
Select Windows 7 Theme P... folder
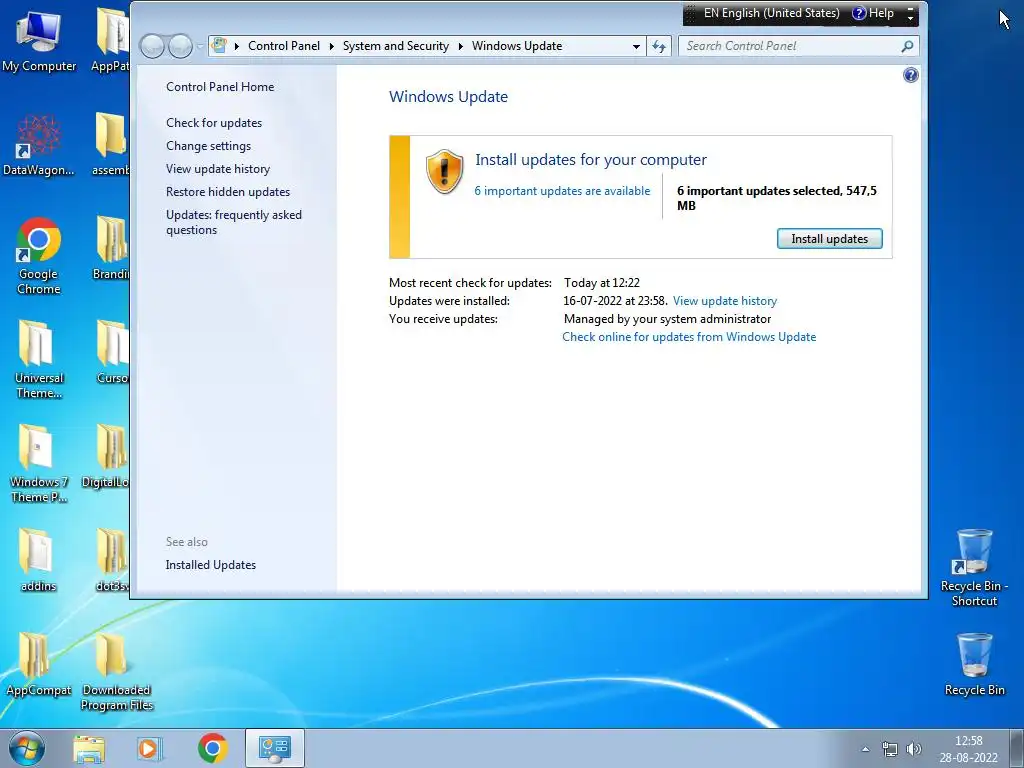coord(39,464)
